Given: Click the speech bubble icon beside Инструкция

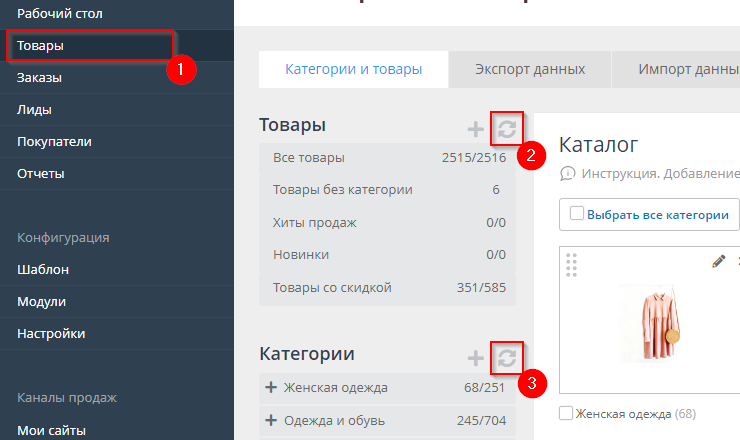Looking at the screenshot, I should 568,174.
